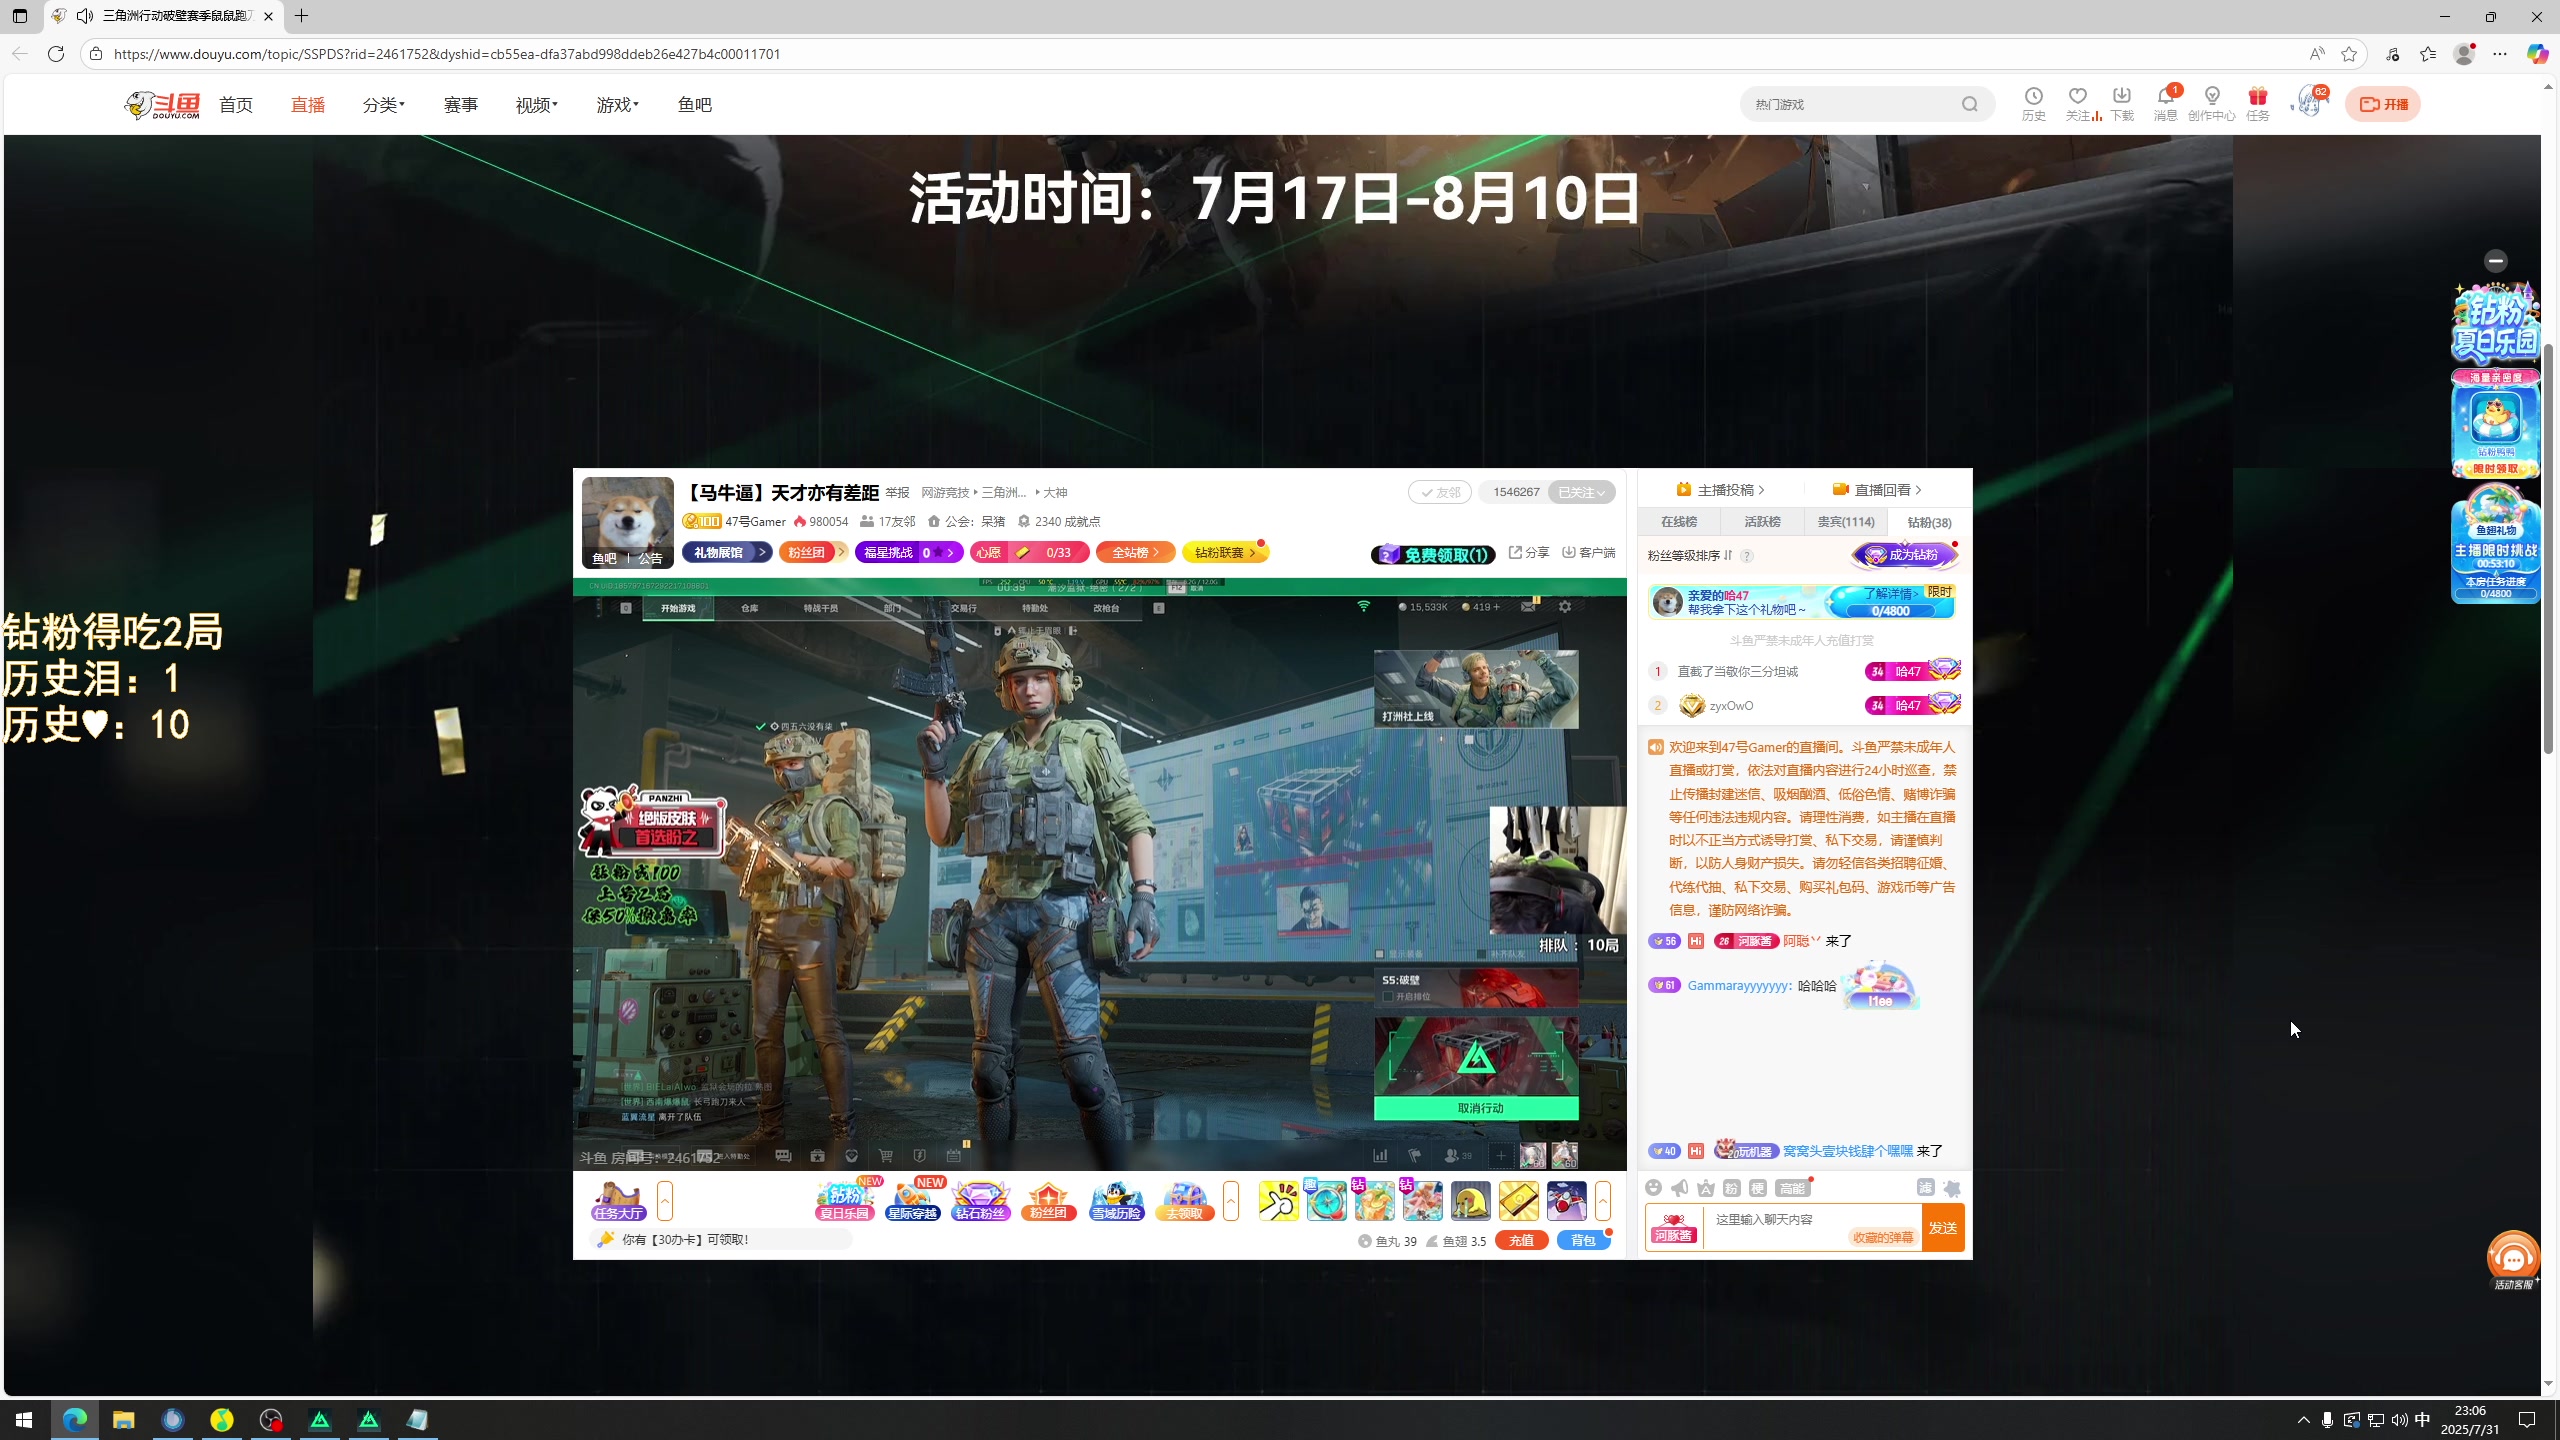This screenshot has width=2560, height=1440.
Task: Open the 星际穿越 rocket icon
Action: (x=912, y=1200)
